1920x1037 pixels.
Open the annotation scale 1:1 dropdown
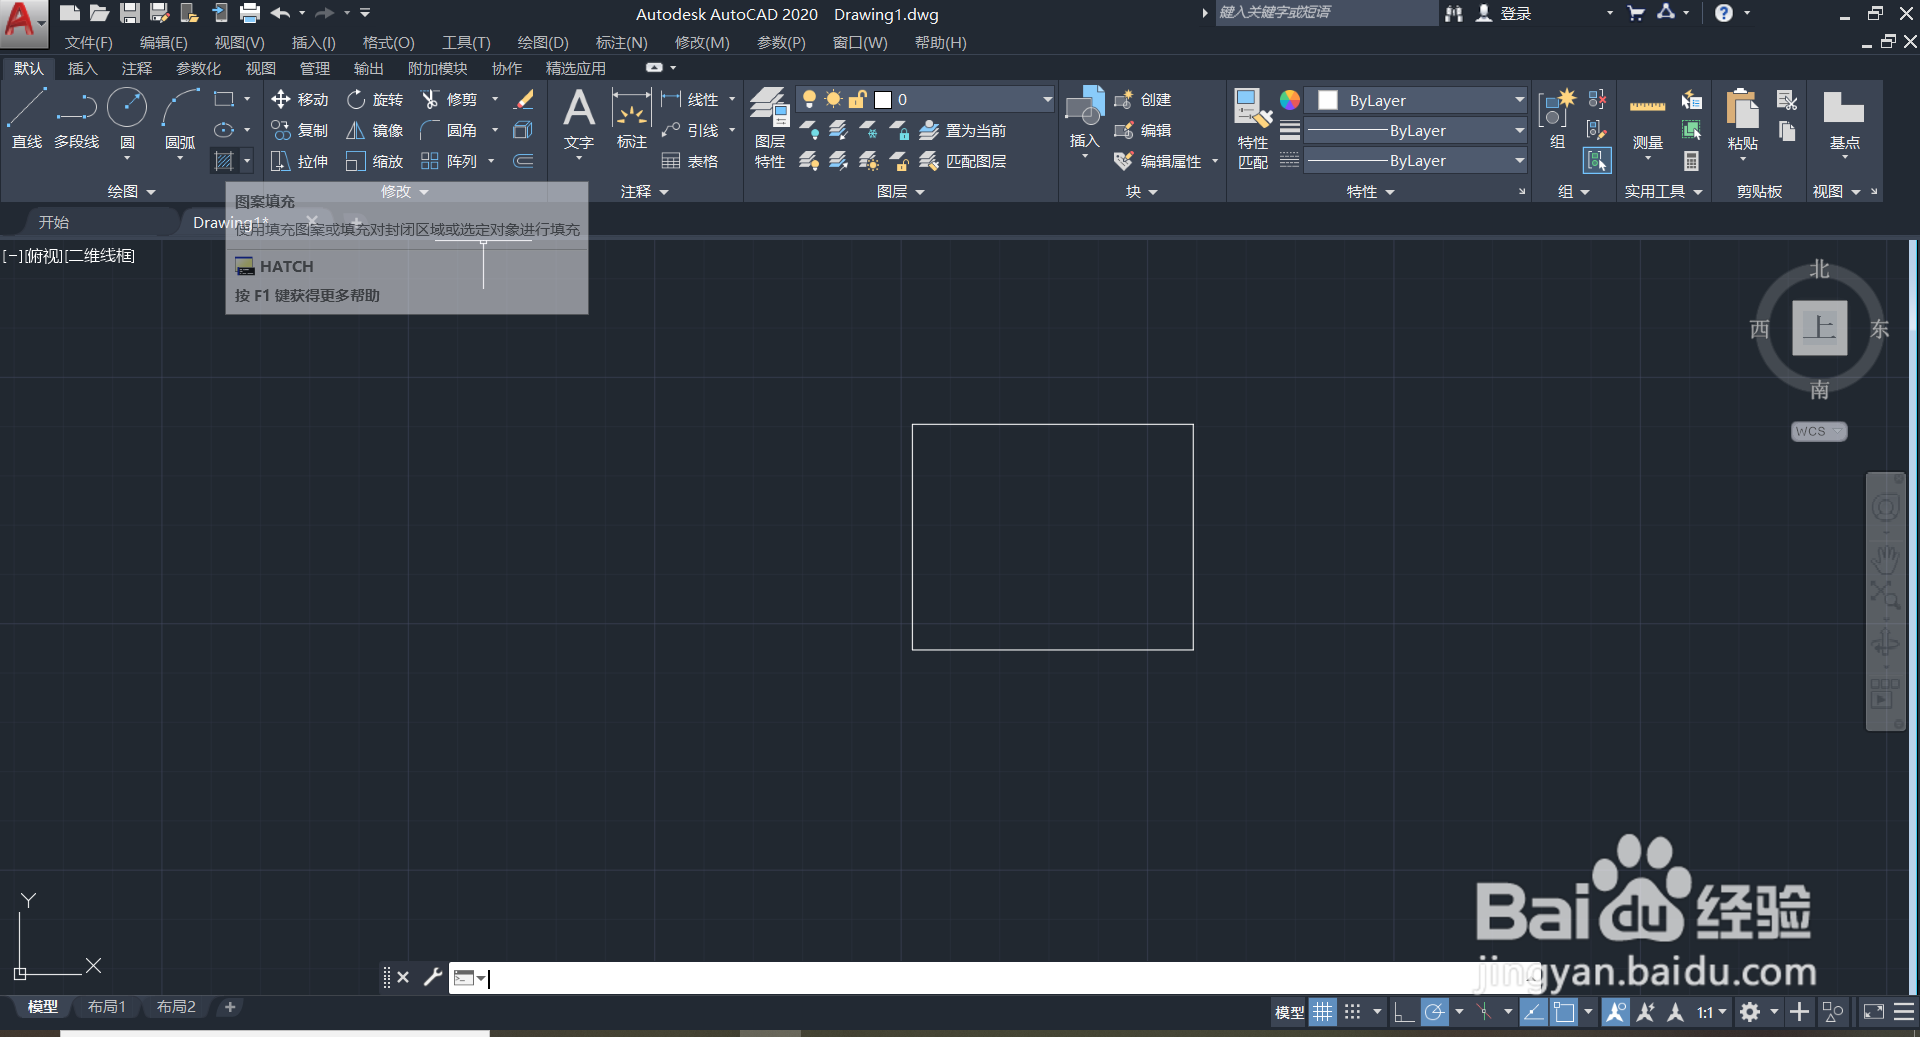pos(1712,1012)
